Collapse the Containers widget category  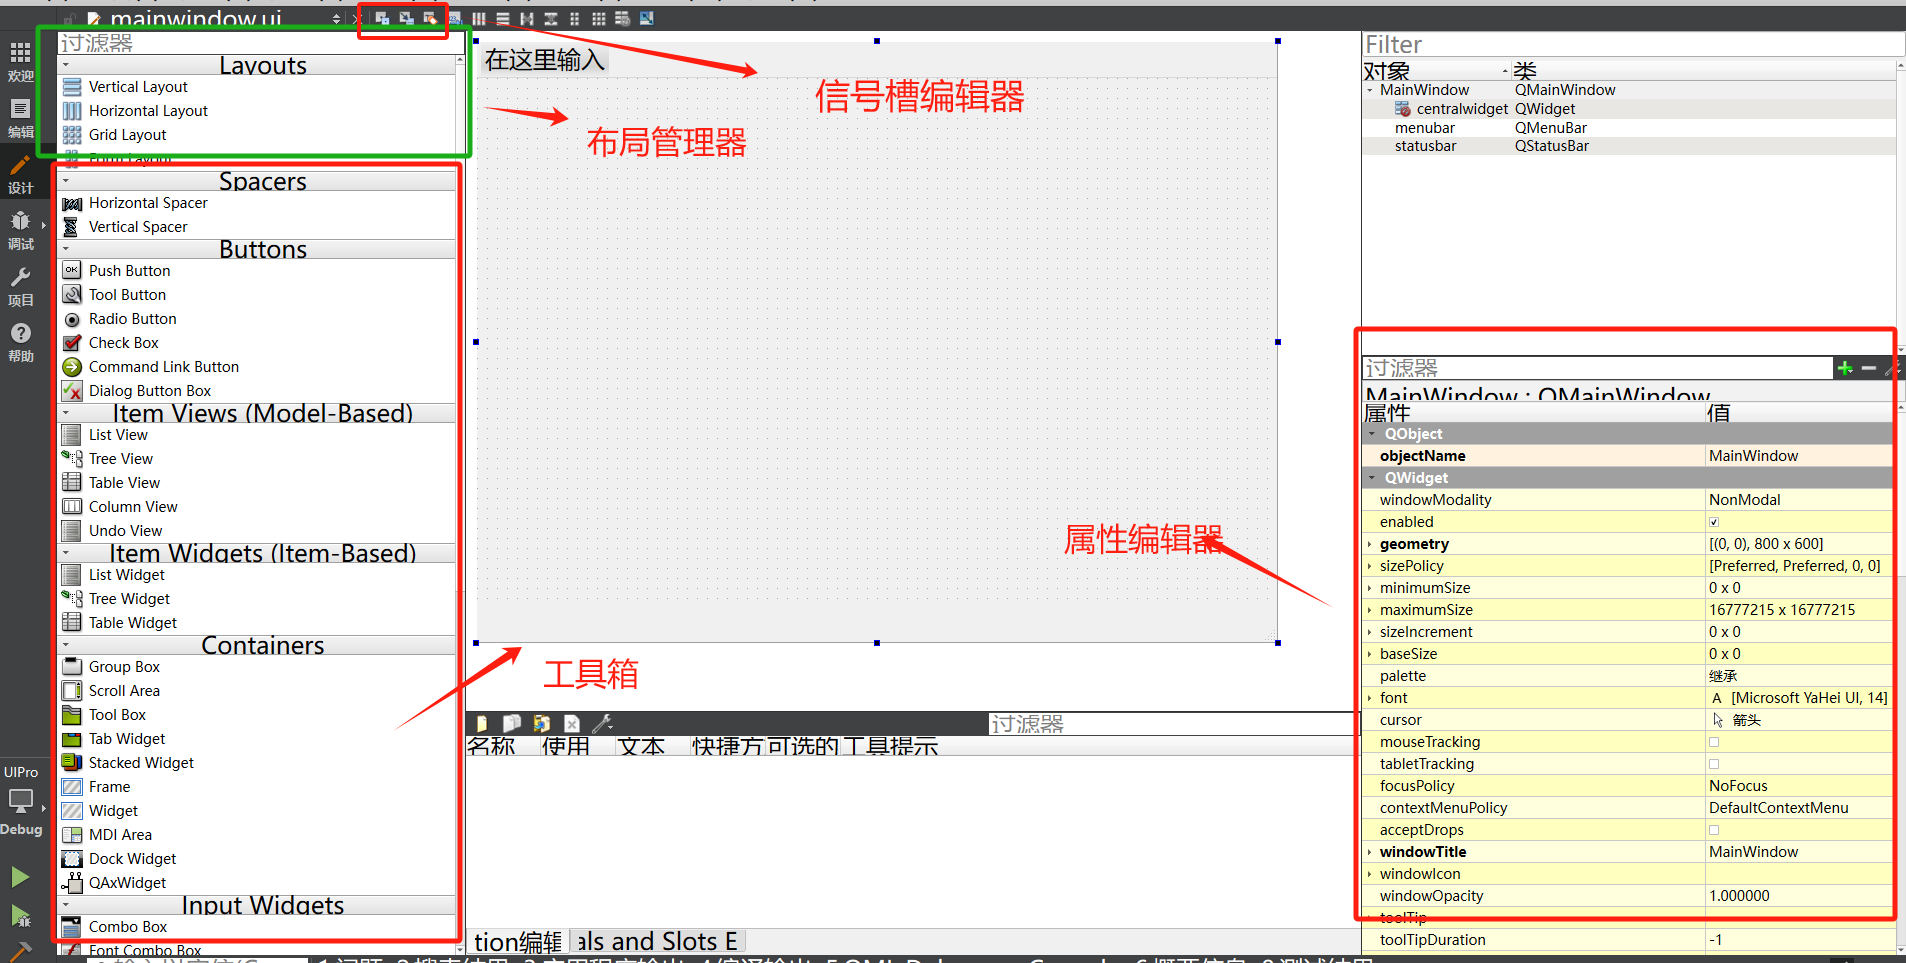66,645
